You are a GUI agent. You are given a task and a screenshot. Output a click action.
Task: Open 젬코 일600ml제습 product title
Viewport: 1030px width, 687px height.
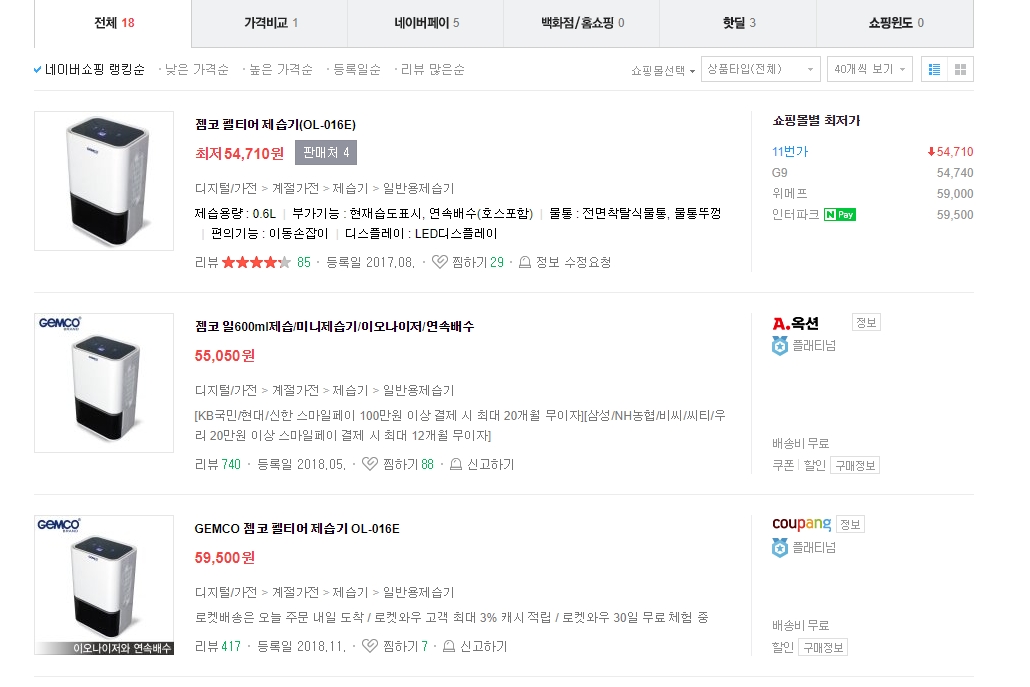click(334, 326)
